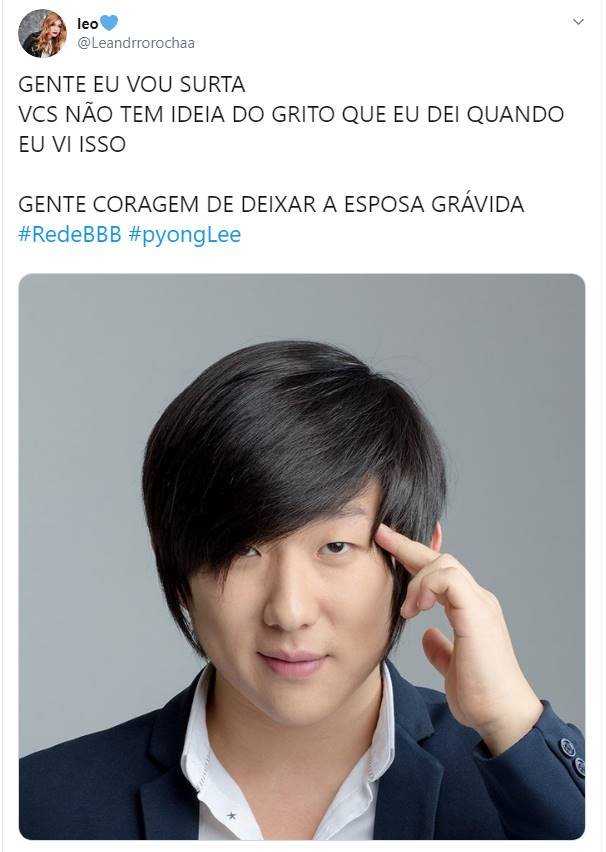Viewport: 606px width, 852px height.
Task: Visit the @Leandrrorochaa handle link
Action: click(136, 43)
